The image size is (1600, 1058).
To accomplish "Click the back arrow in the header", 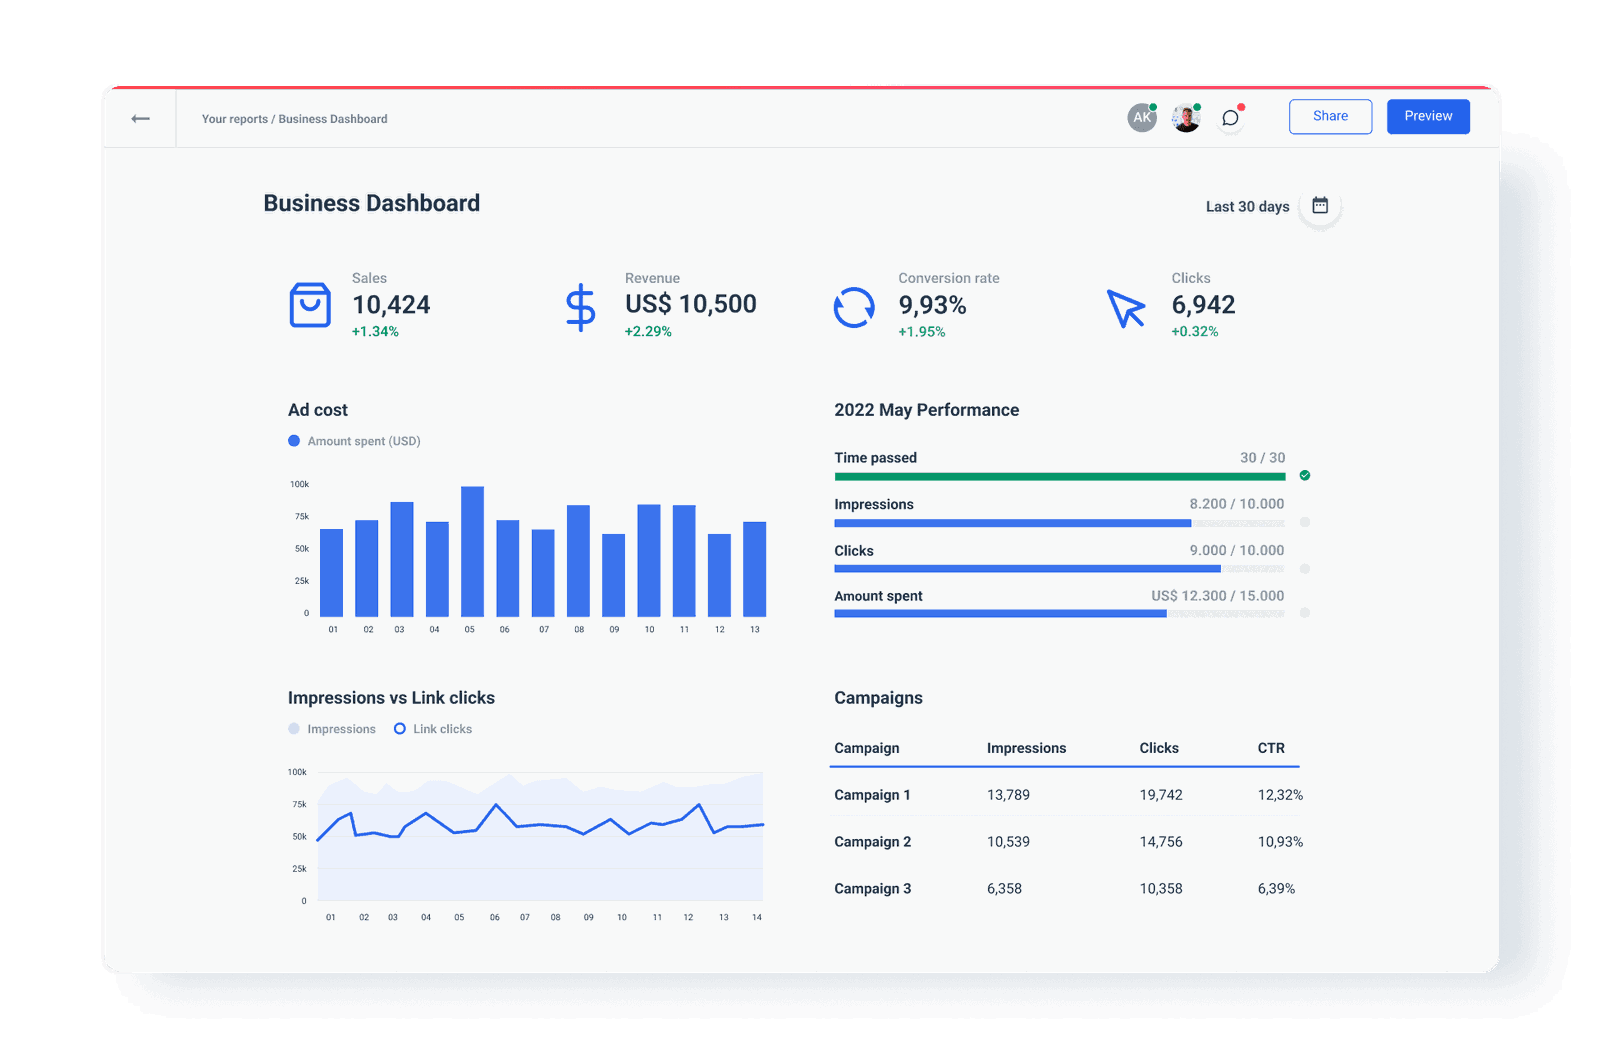I will click(140, 118).
